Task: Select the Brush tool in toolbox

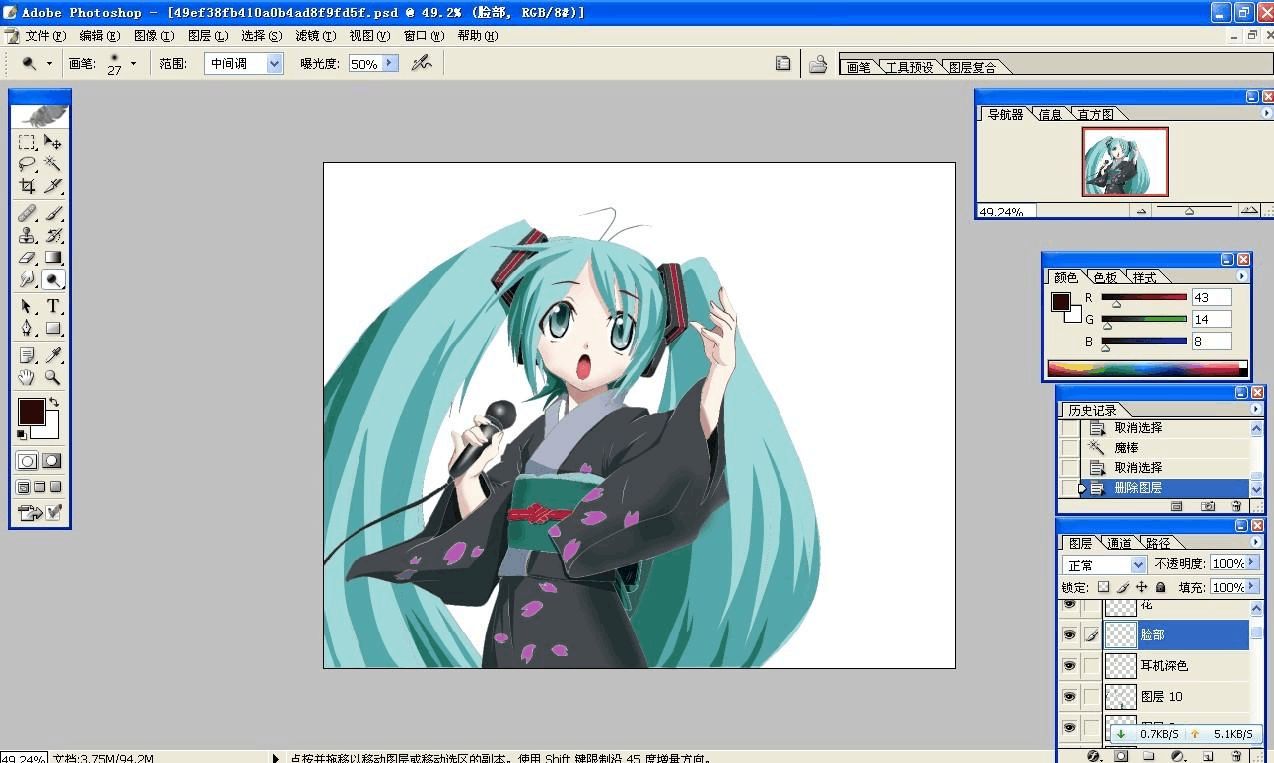Action: click(53, 213)
